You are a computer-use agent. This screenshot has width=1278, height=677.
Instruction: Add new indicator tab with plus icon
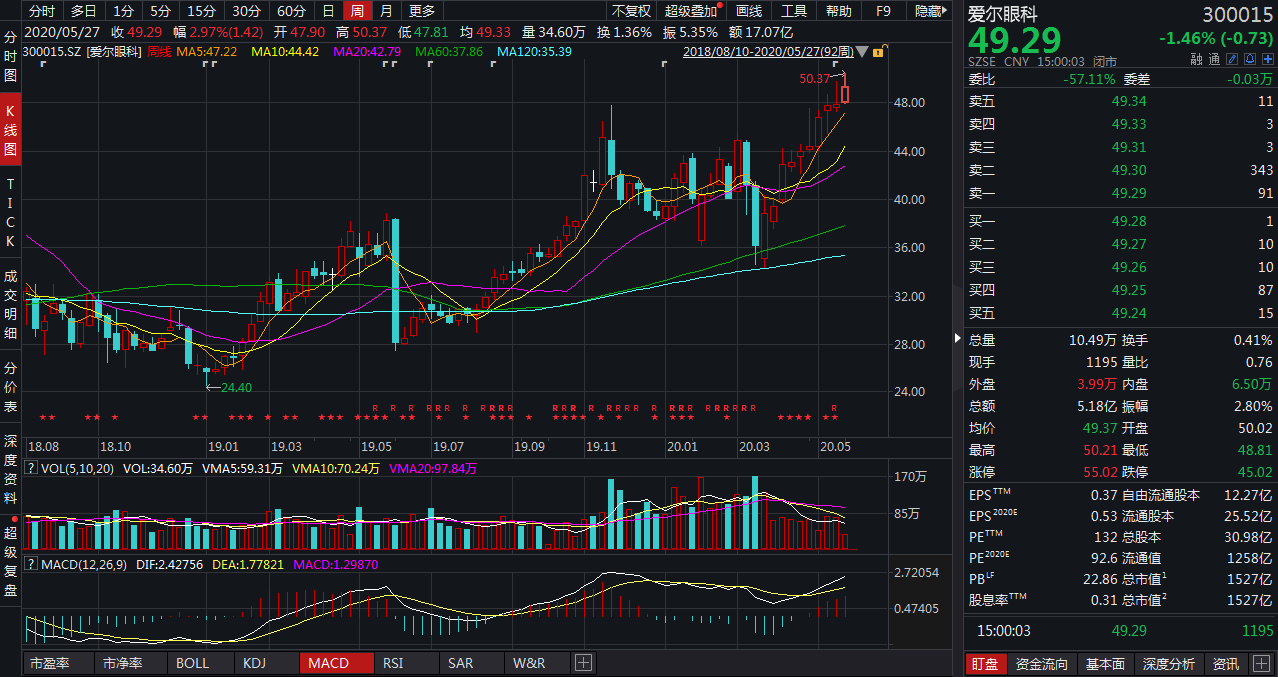click(583, 663)
